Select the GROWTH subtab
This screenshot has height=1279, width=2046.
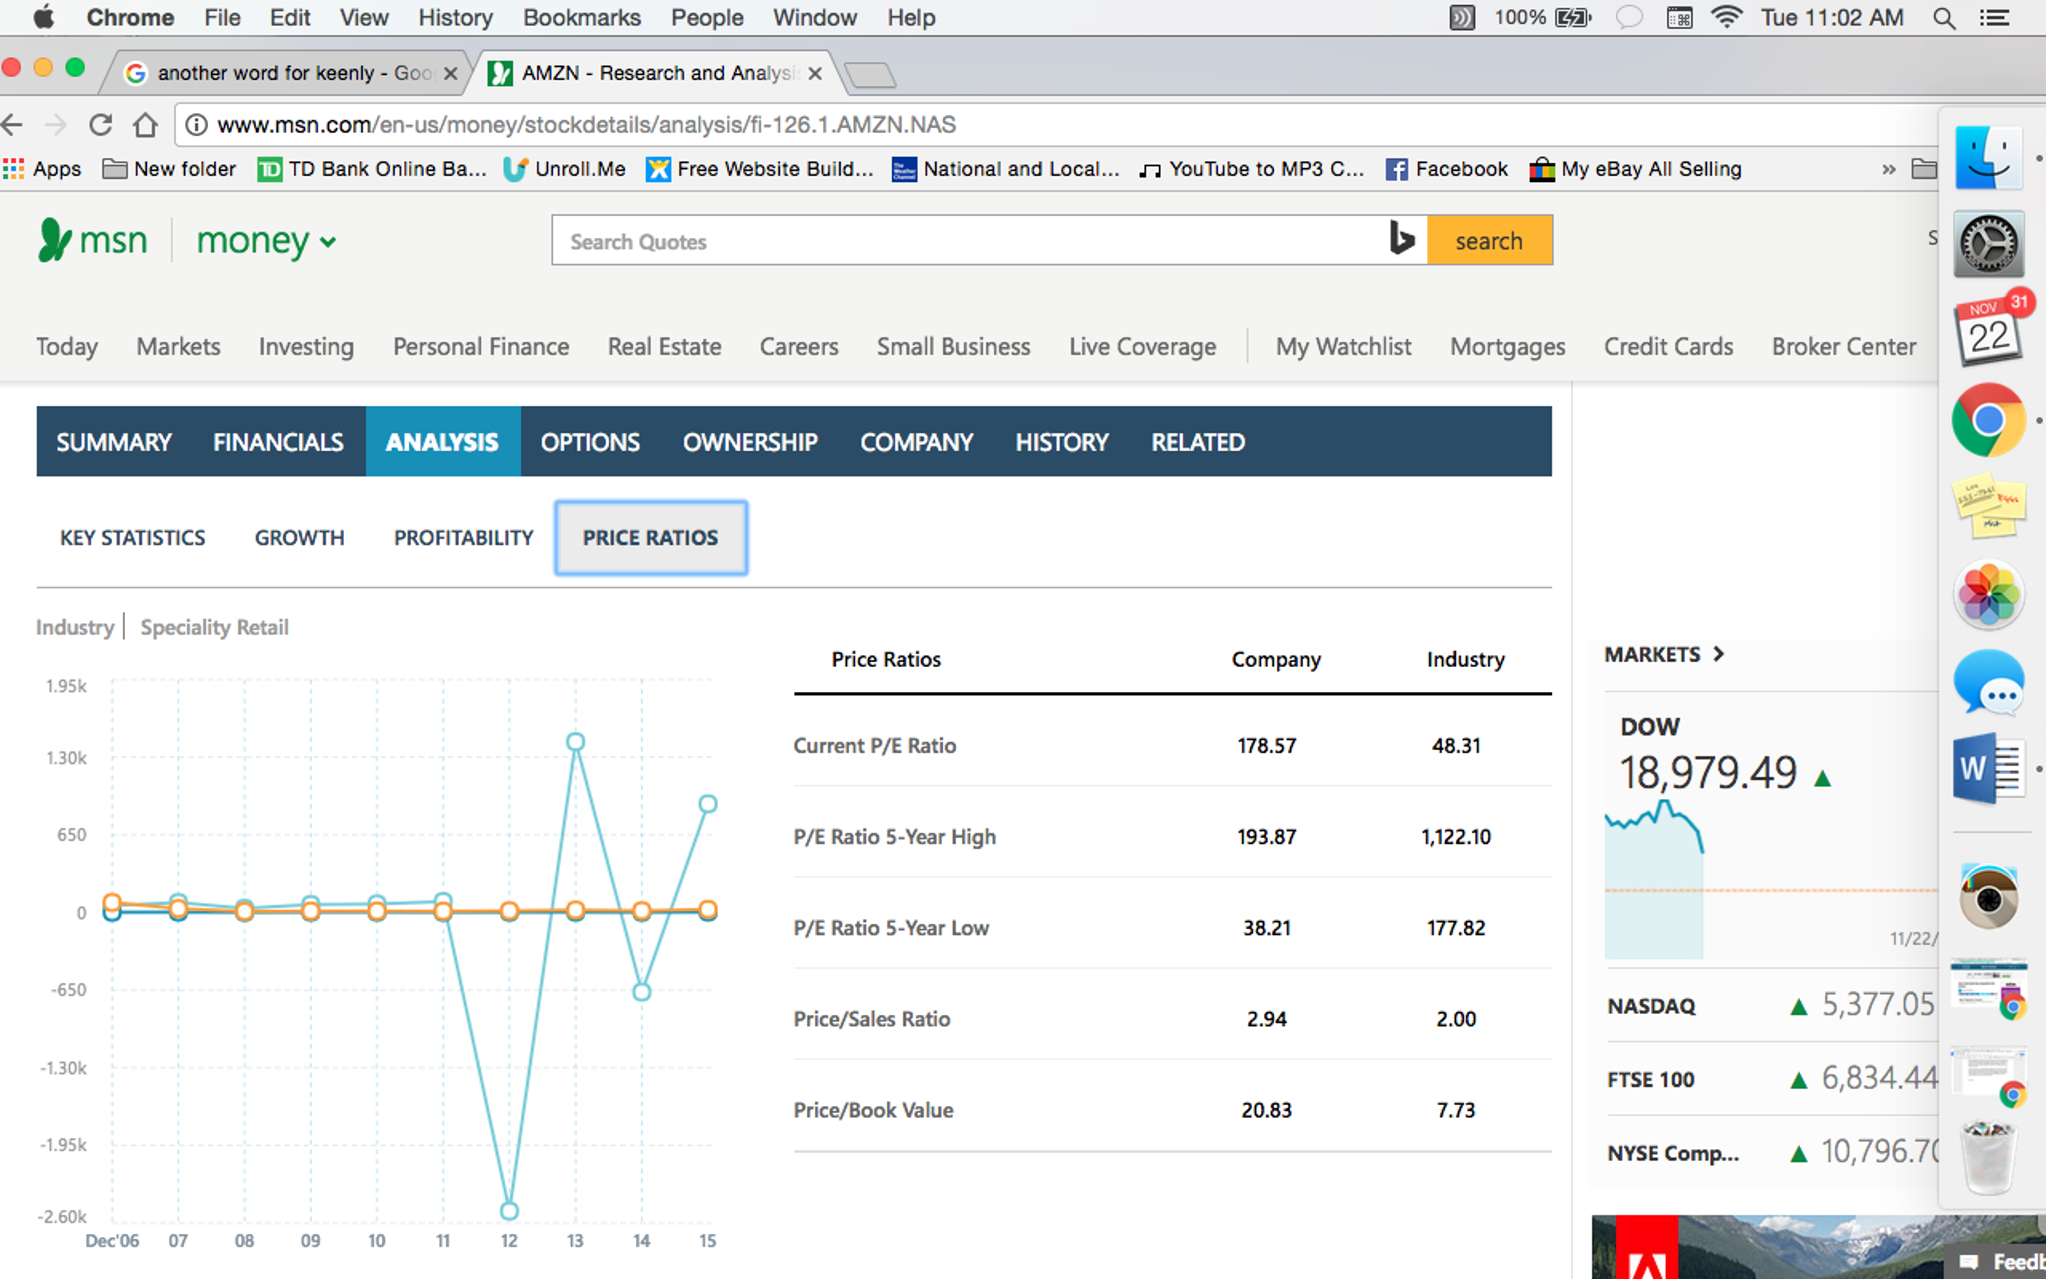(299, 538)
